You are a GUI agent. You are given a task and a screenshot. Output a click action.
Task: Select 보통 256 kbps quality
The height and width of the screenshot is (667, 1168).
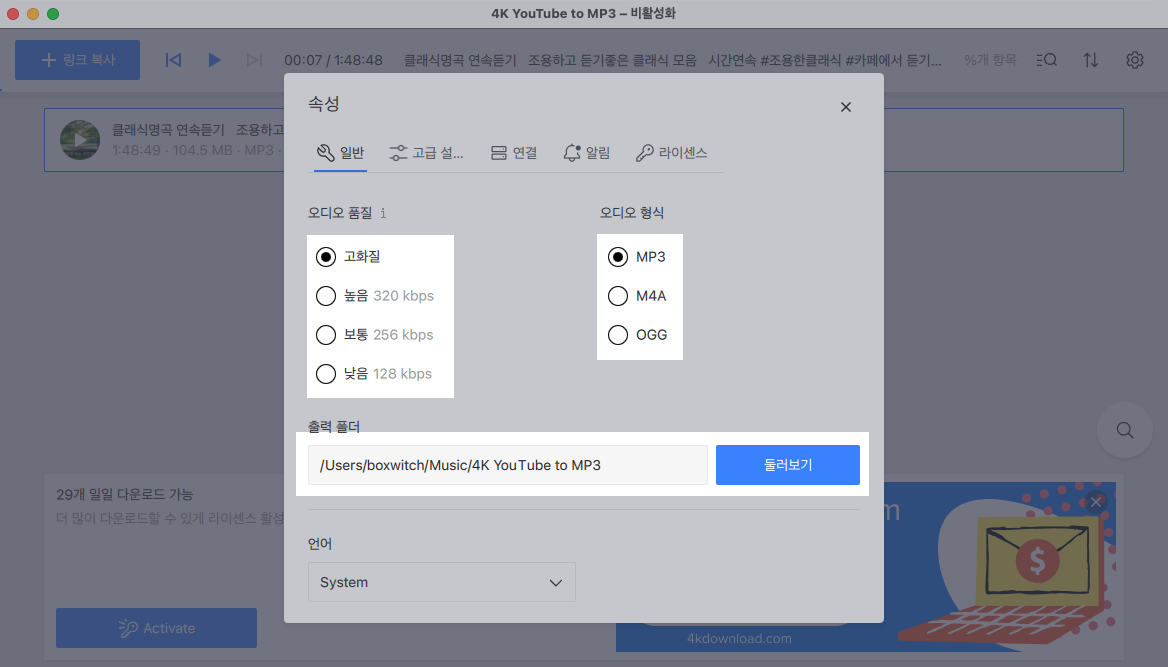pos(375,335)
